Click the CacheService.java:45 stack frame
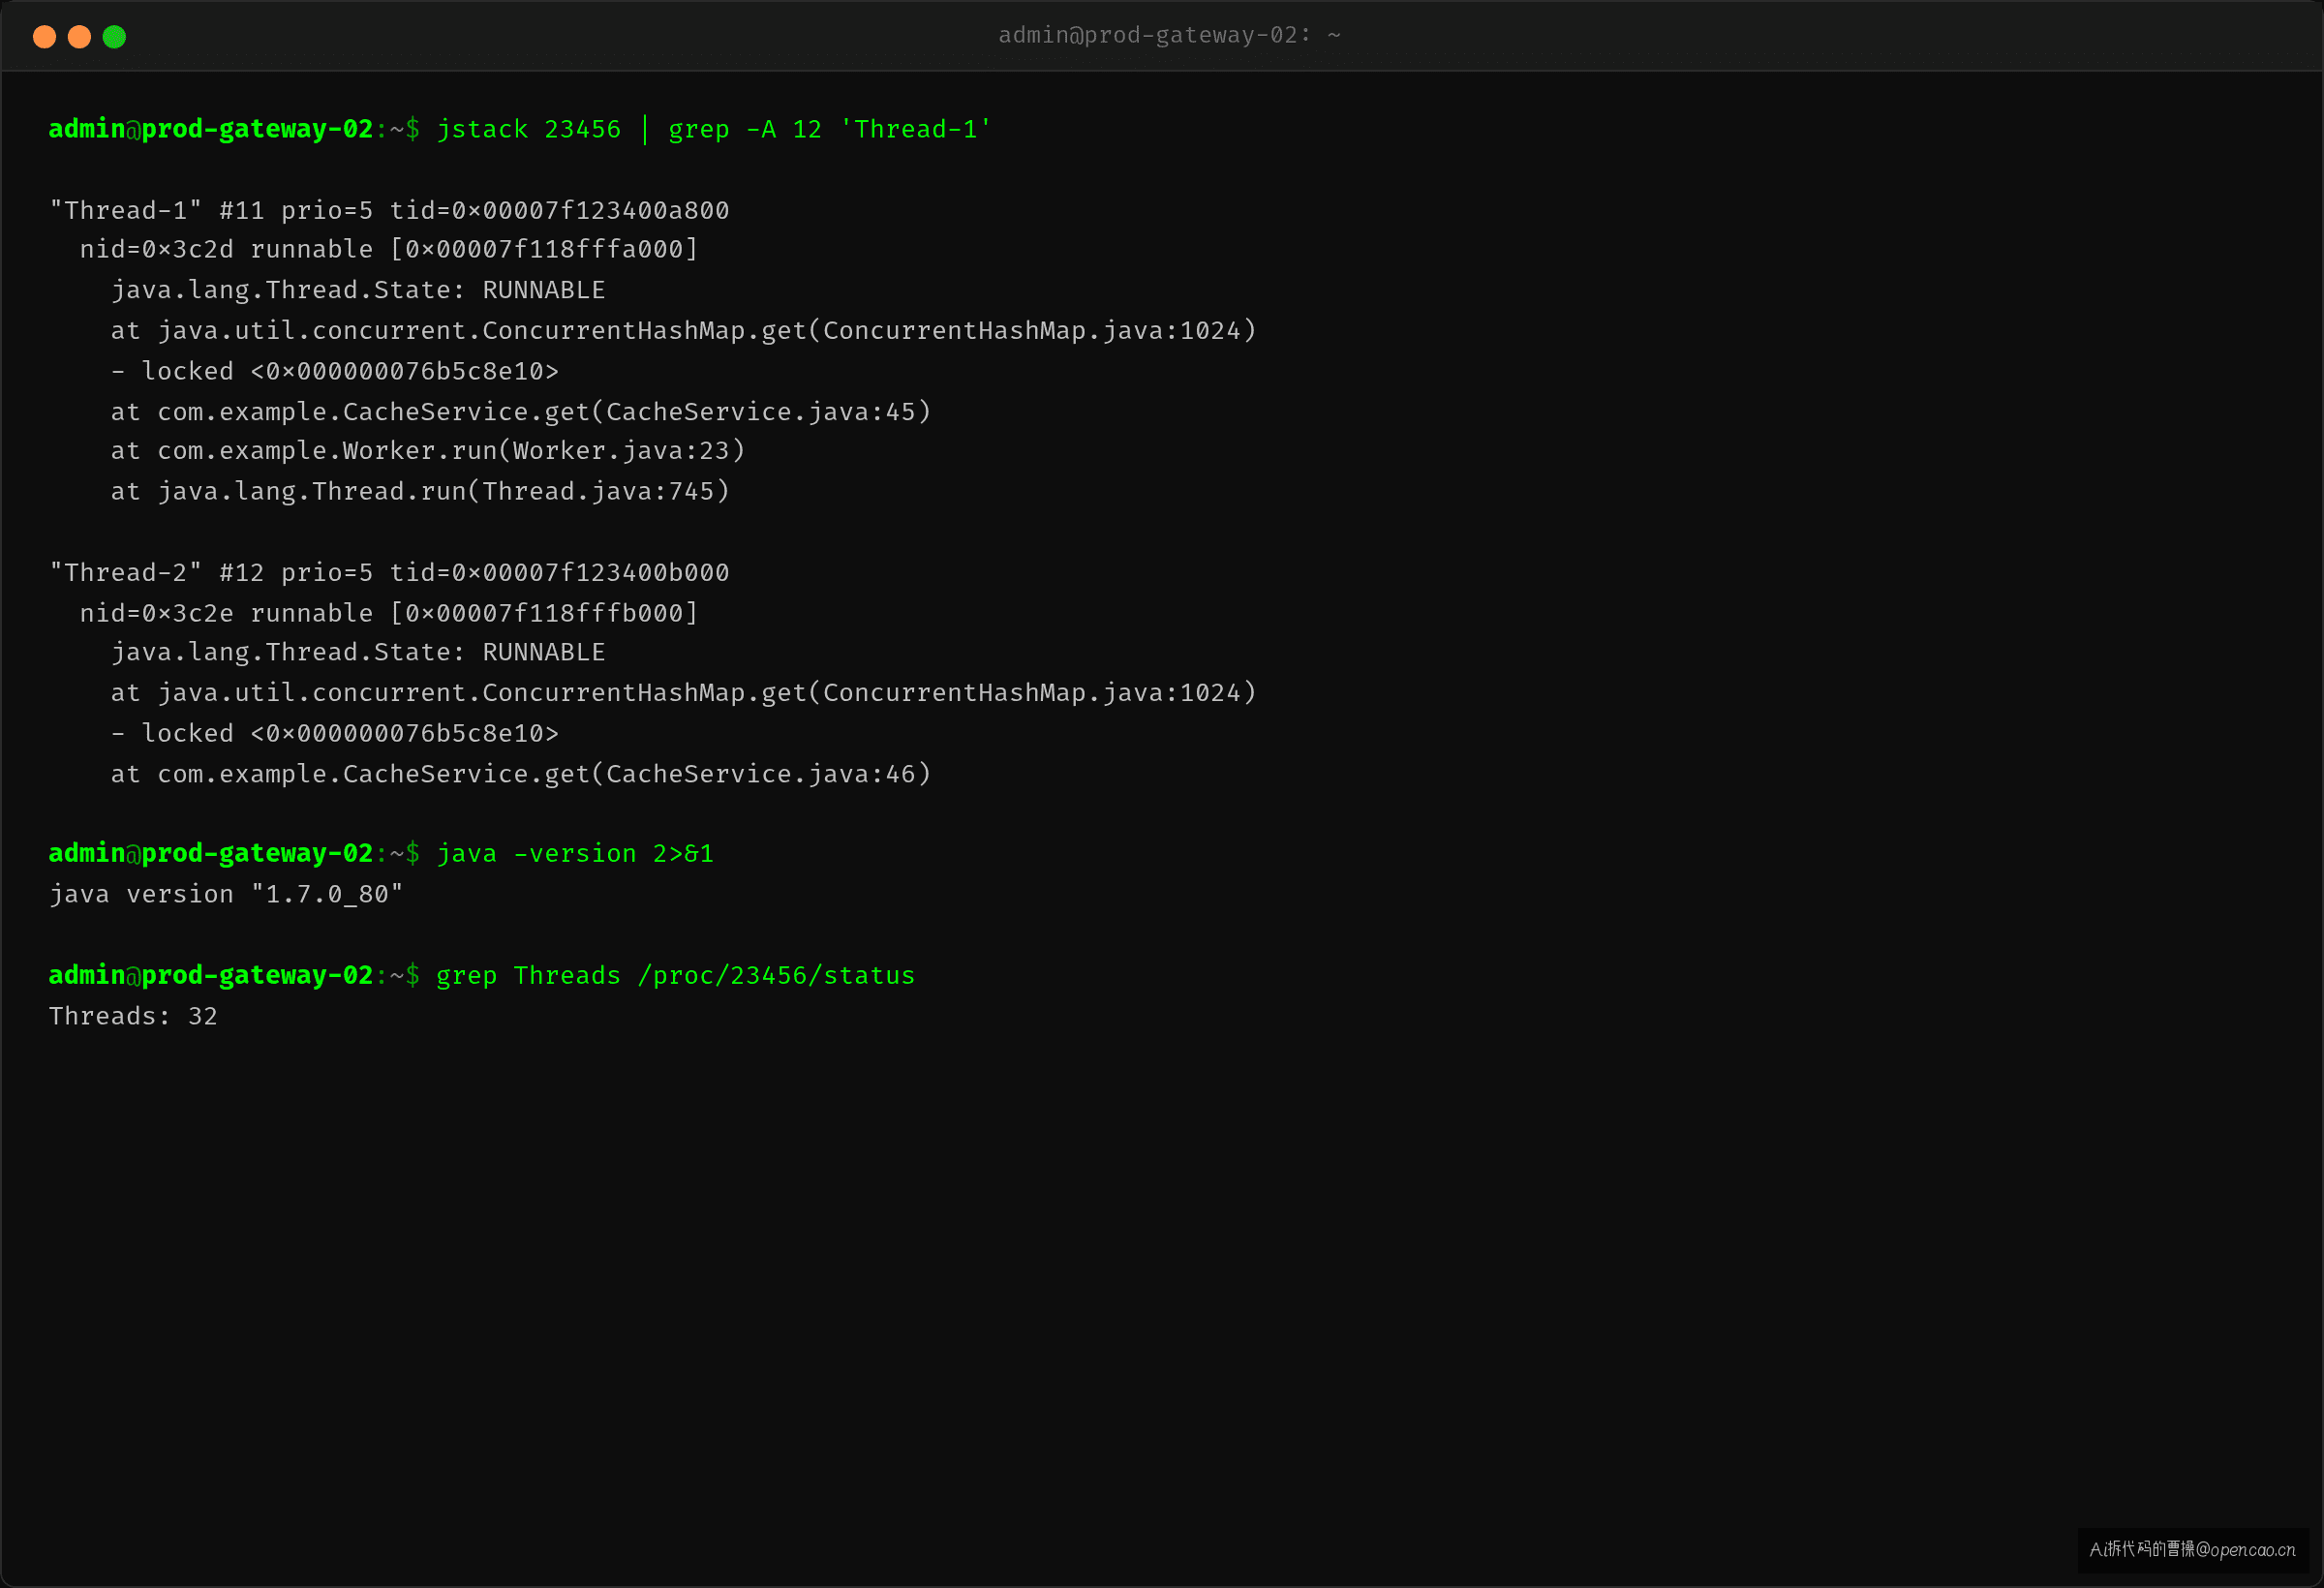Screen dimensions: 2324x1588 pos(521,412)
